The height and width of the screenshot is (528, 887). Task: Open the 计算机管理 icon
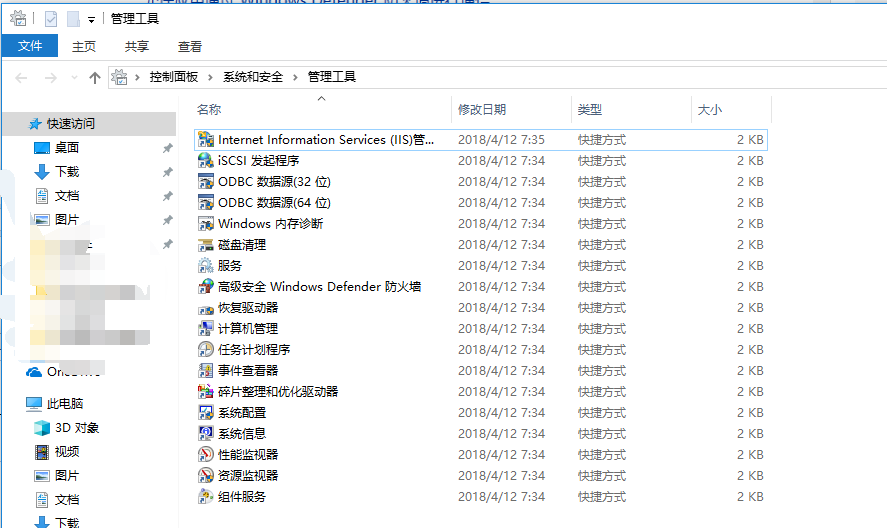pyautogui.click(x=206, y=329)
